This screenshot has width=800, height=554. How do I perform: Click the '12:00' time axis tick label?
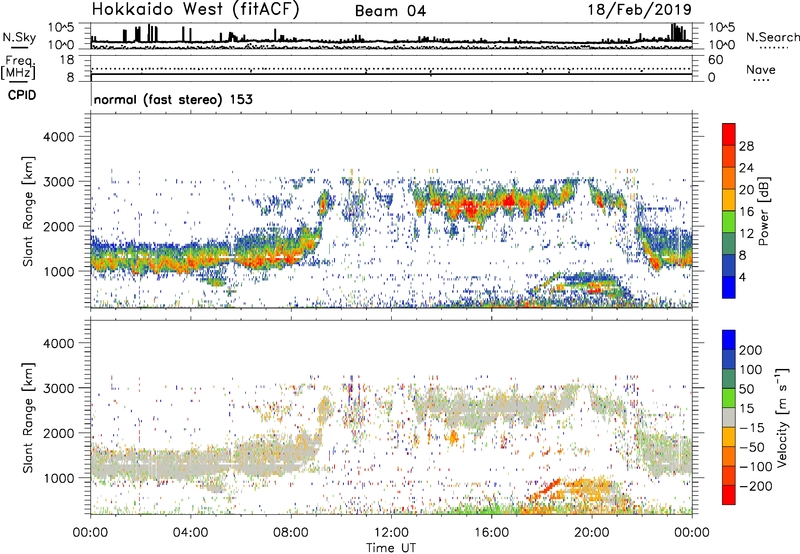391,533
